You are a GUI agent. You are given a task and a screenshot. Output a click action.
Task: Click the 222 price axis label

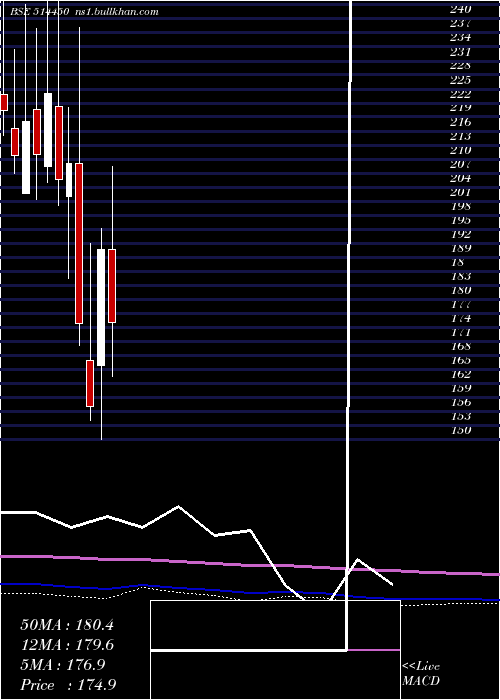[x=460, y=94]
